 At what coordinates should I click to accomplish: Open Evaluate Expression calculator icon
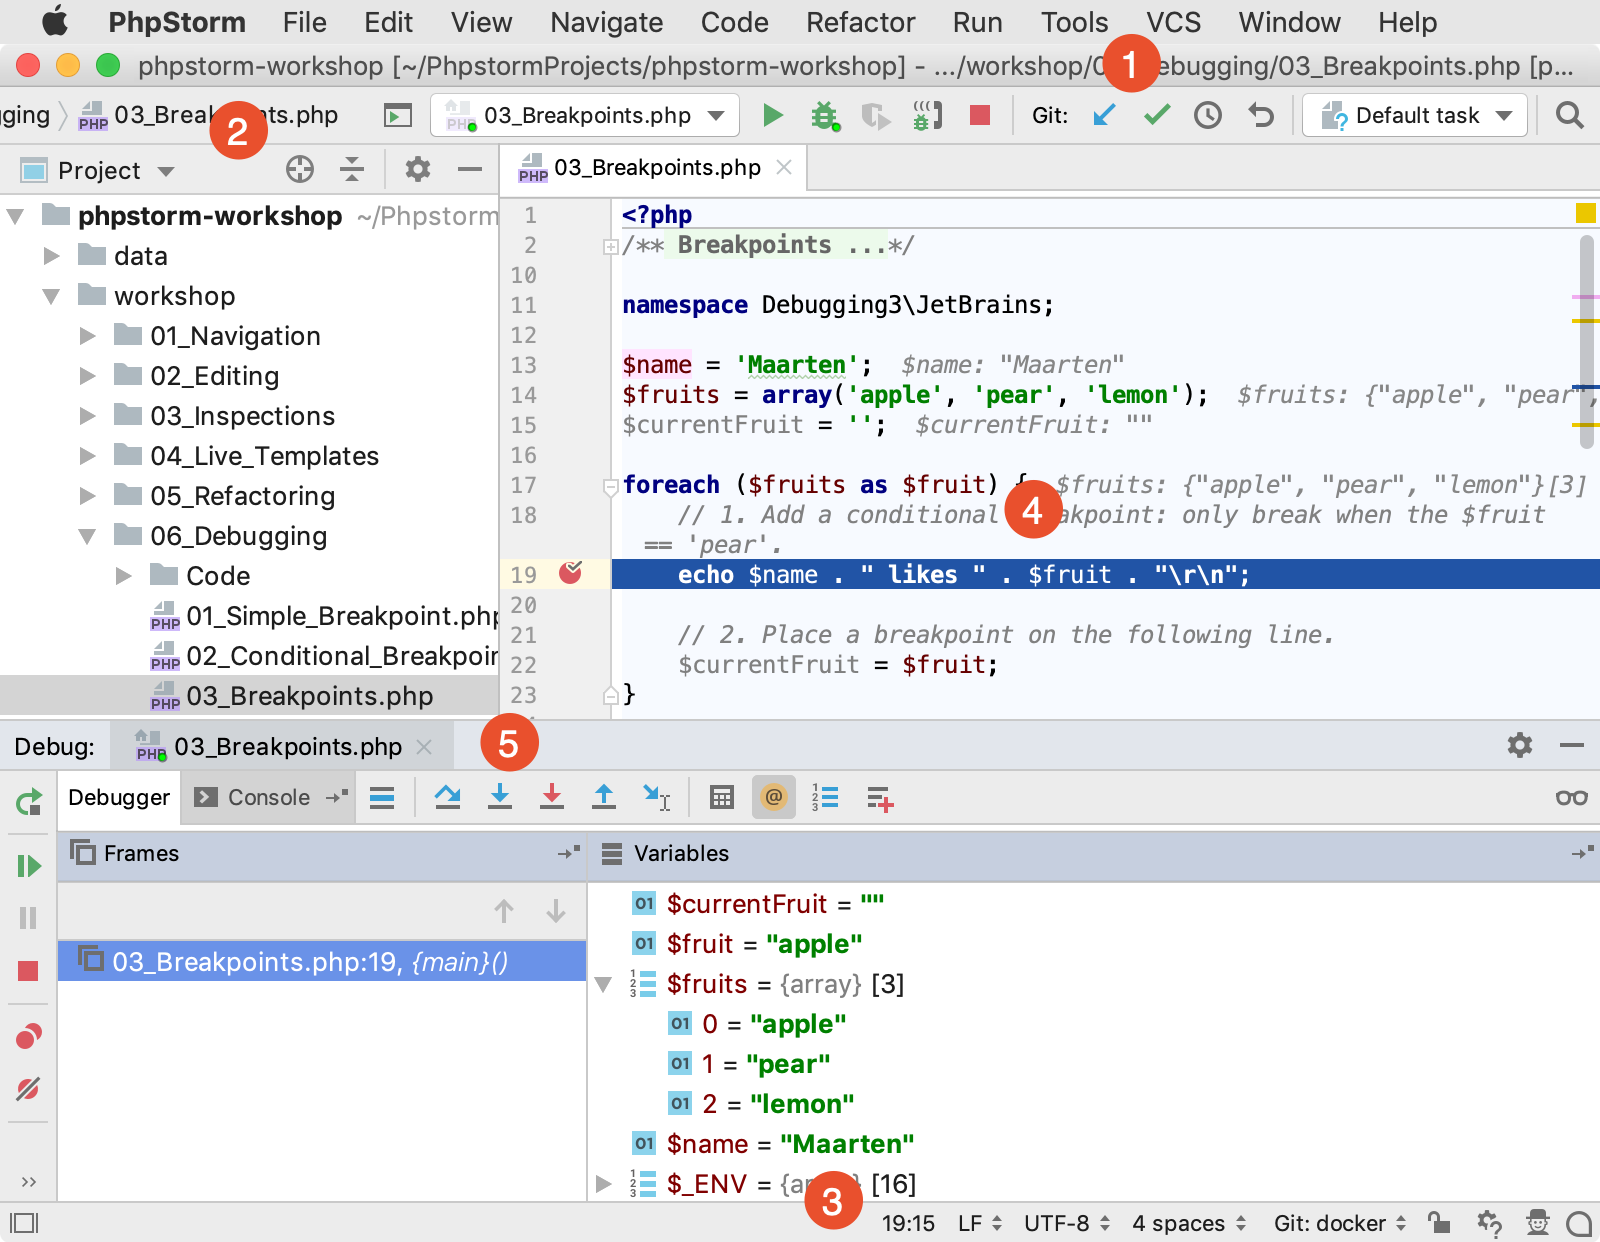coord(721,797)
